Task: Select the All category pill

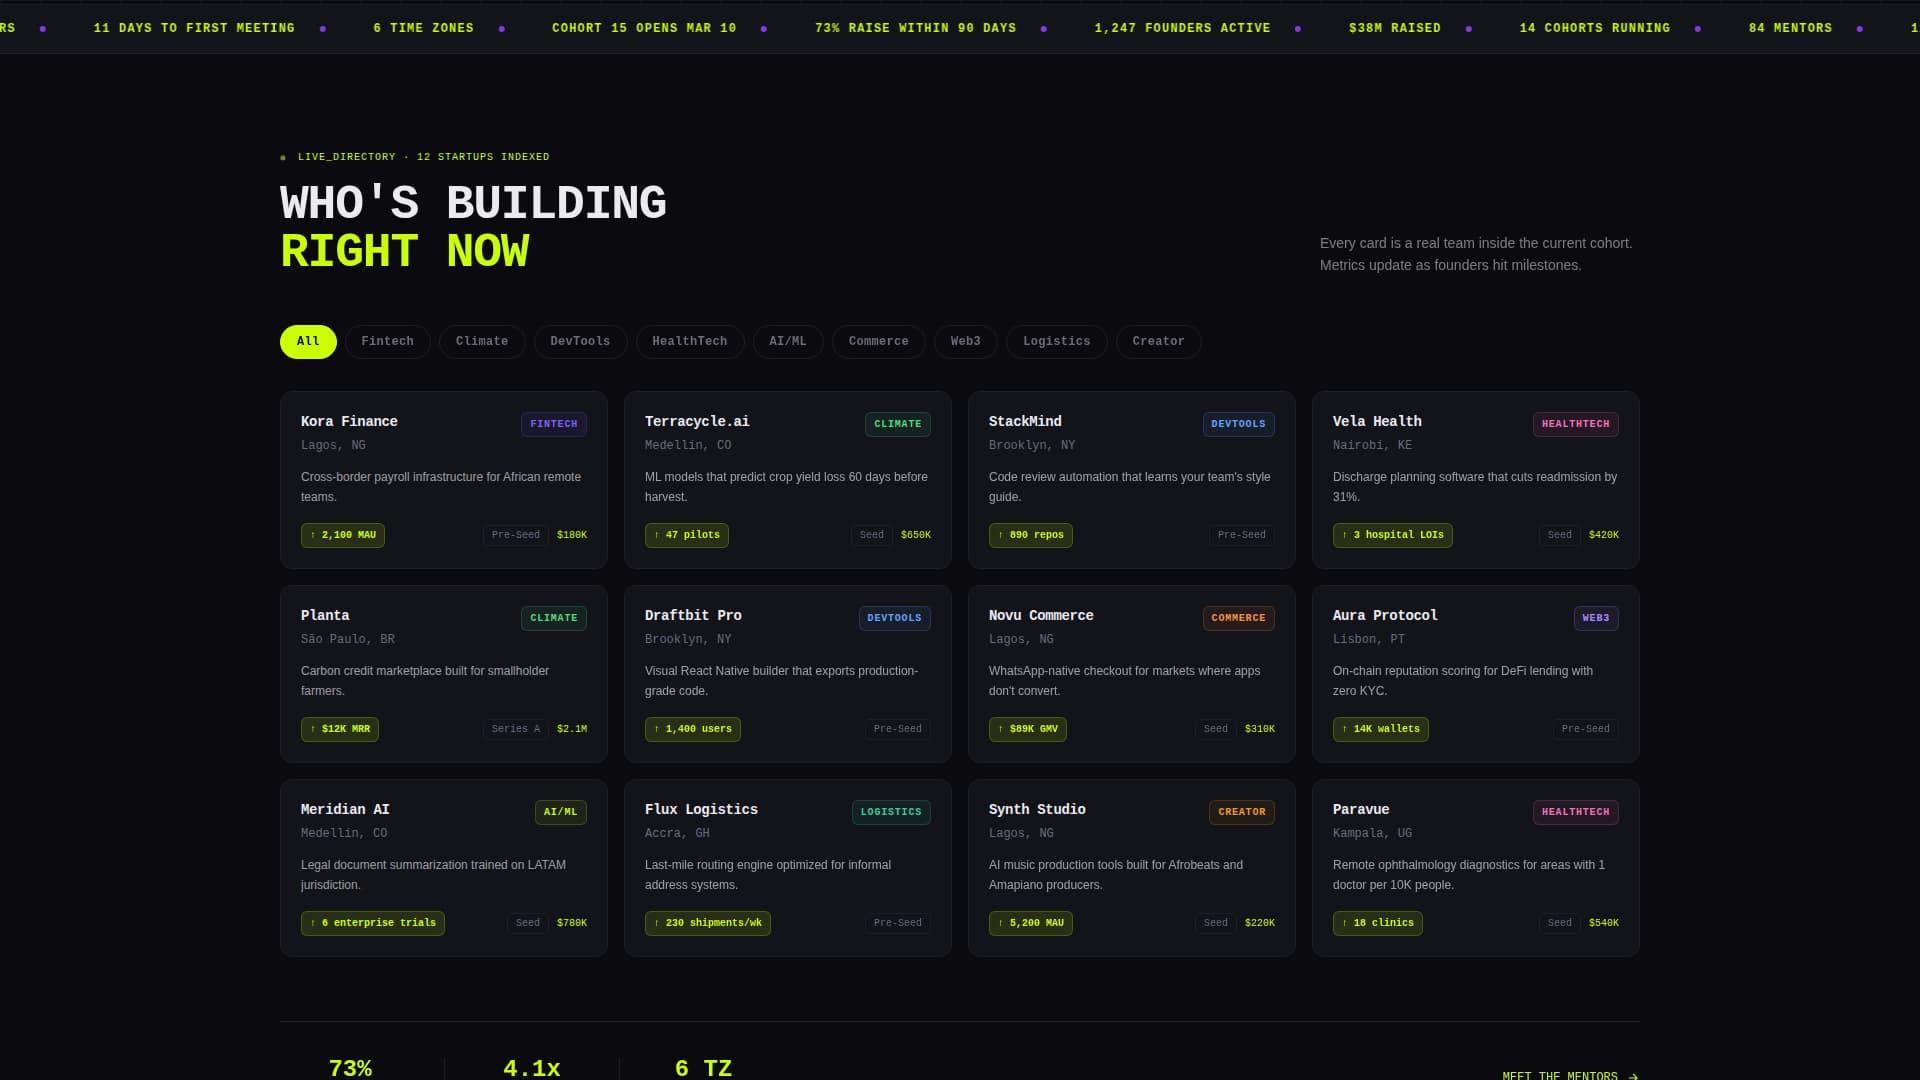Action: click(308, 341)
